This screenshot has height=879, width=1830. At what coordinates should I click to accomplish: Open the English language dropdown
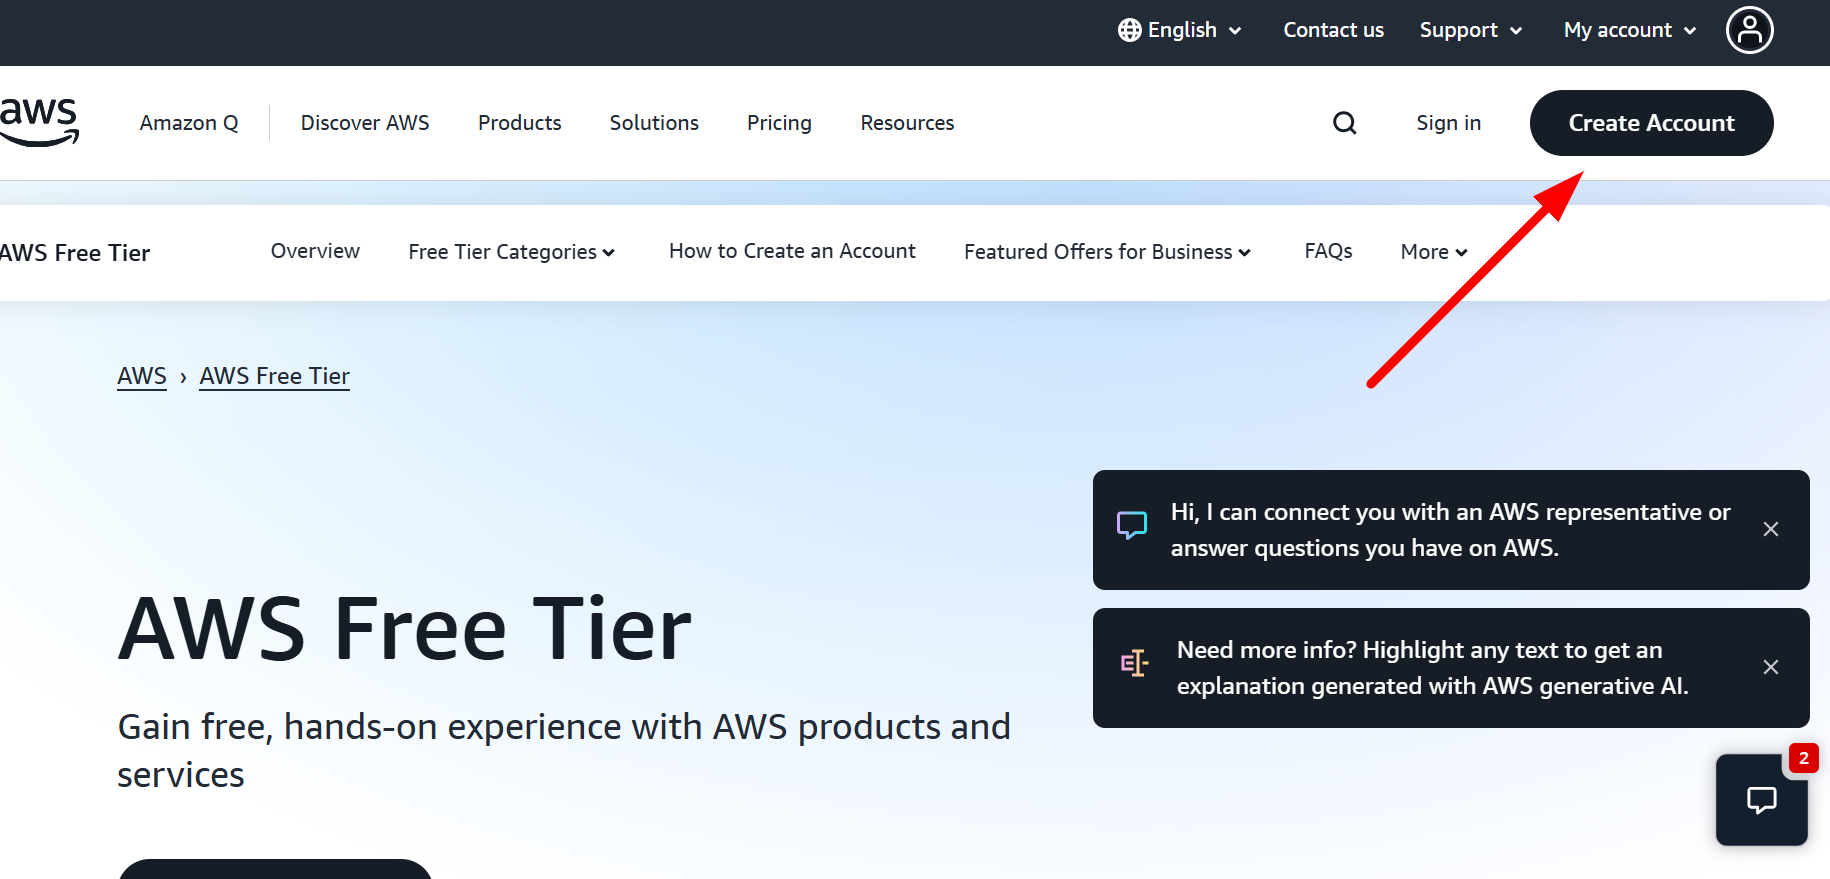click(1181, 30)
